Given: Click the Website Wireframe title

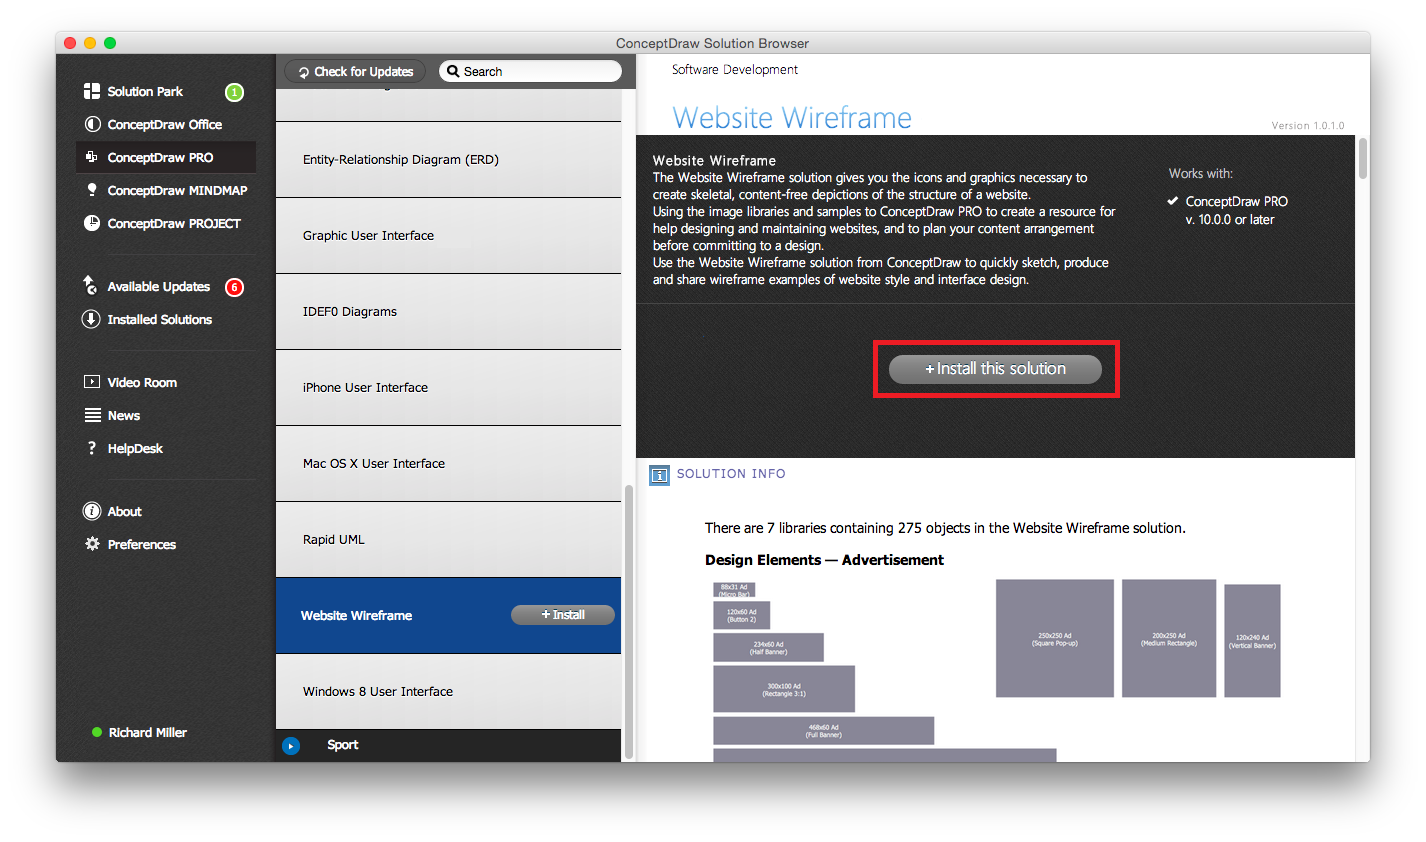Looking at the screenshot, I should pyautogui.click(x=792, y=118).
